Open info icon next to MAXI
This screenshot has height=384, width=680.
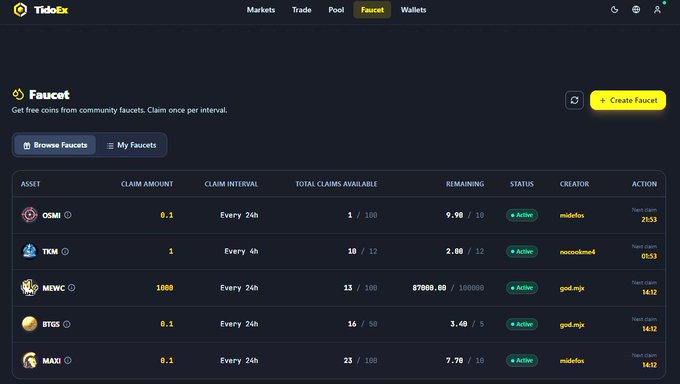click(68, 360)
